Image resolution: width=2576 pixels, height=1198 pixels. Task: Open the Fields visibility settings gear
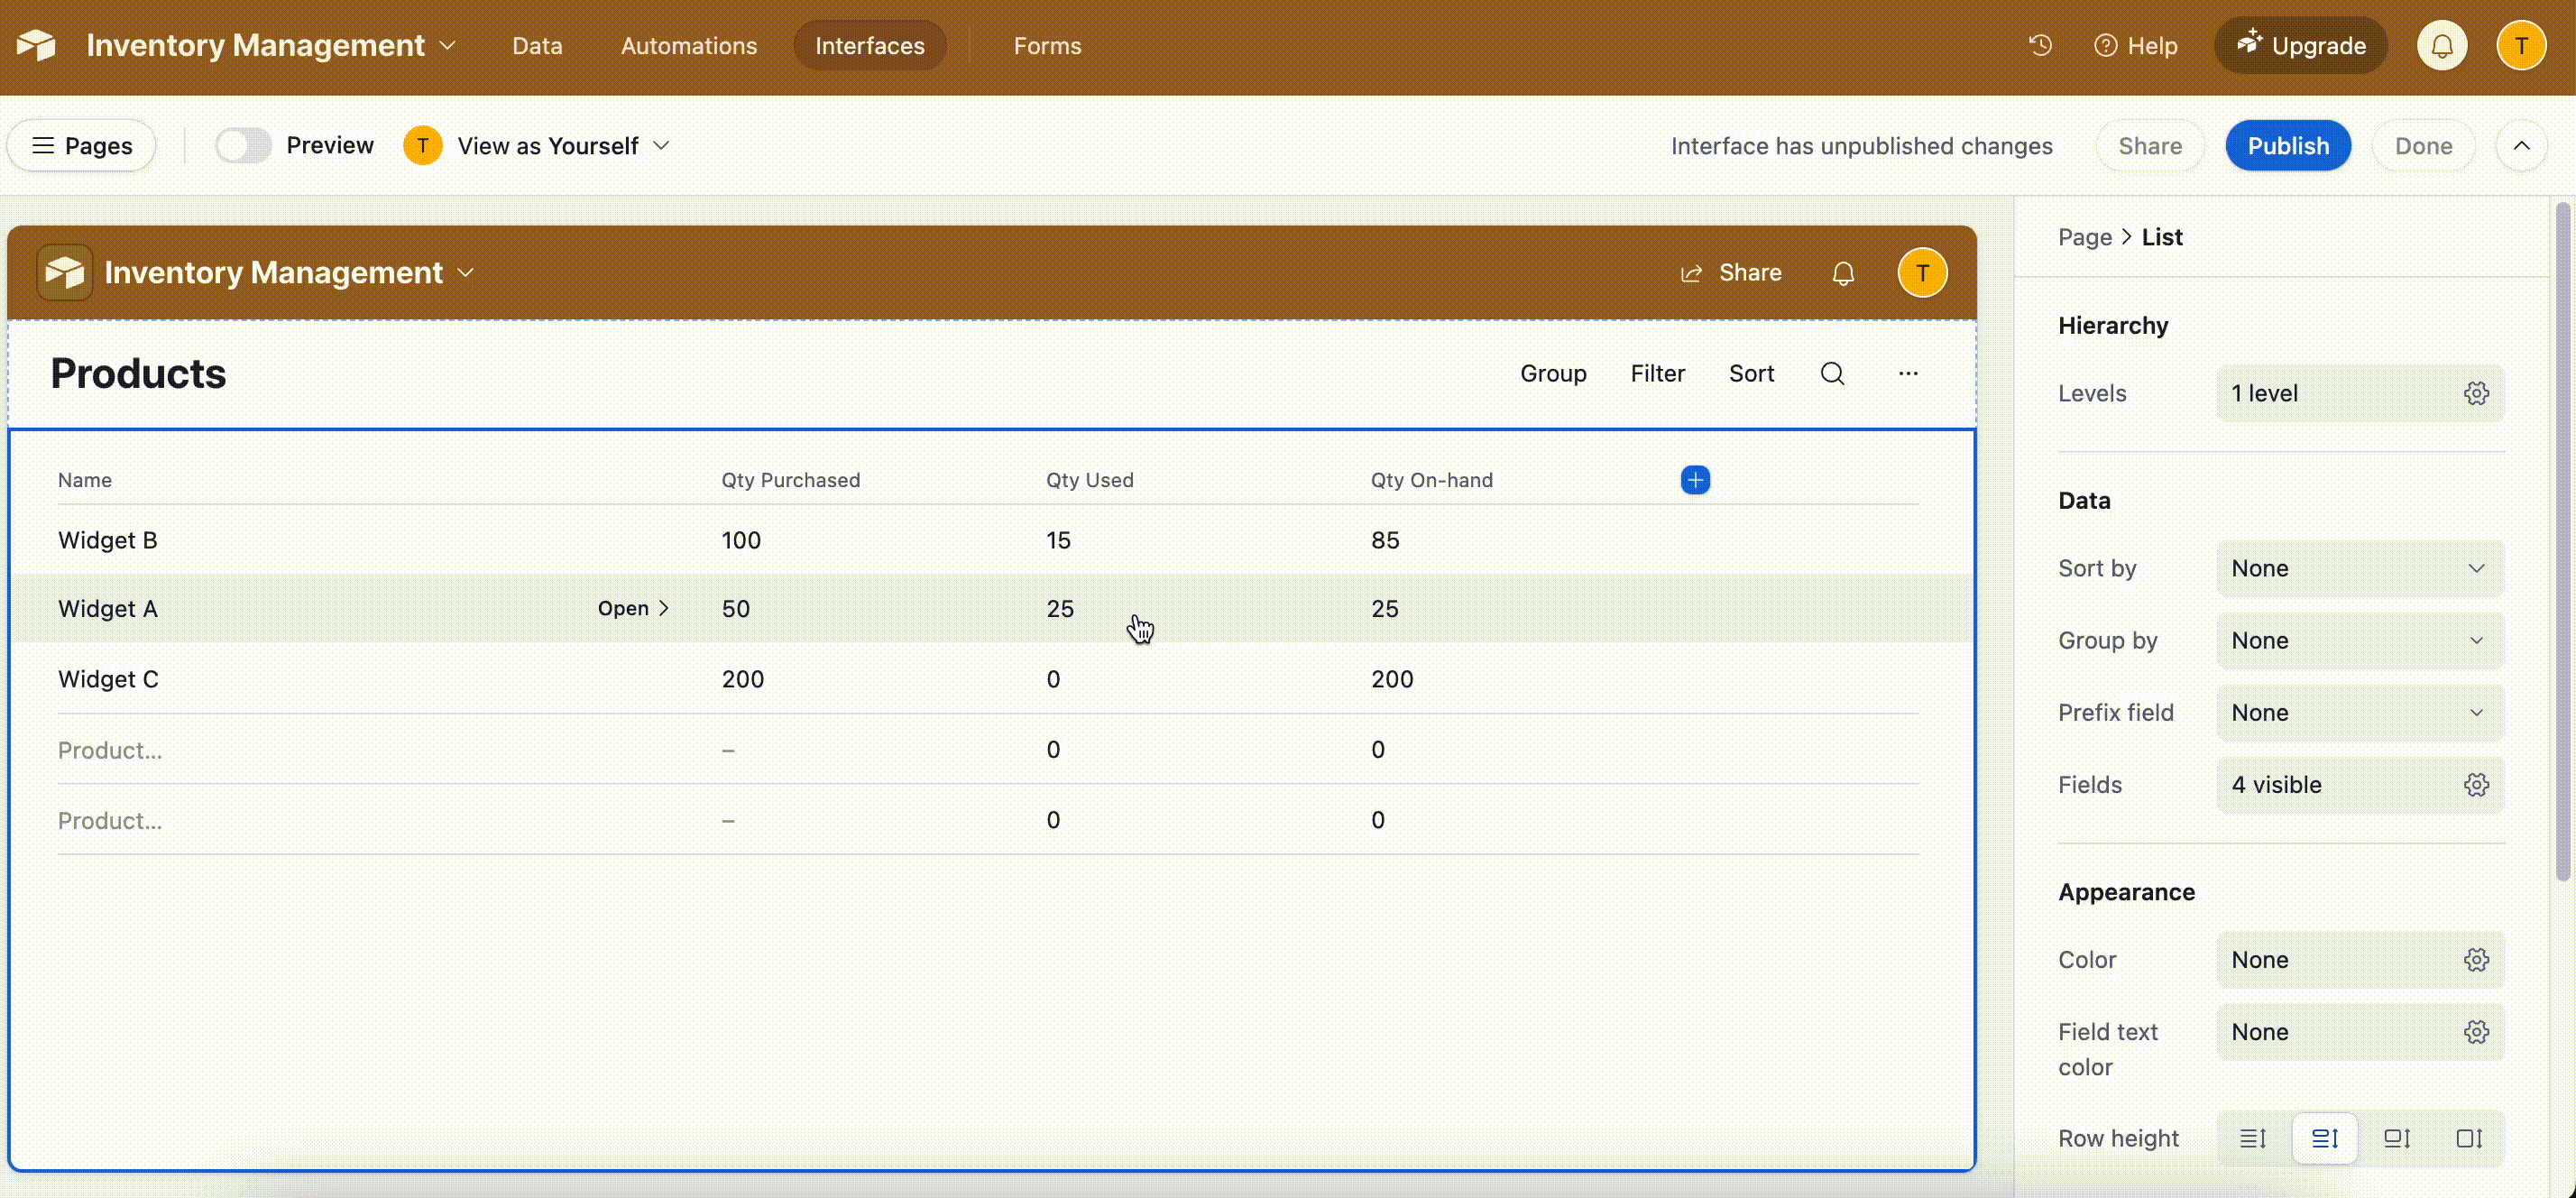pyautogui.click(x=2477, y=784)
